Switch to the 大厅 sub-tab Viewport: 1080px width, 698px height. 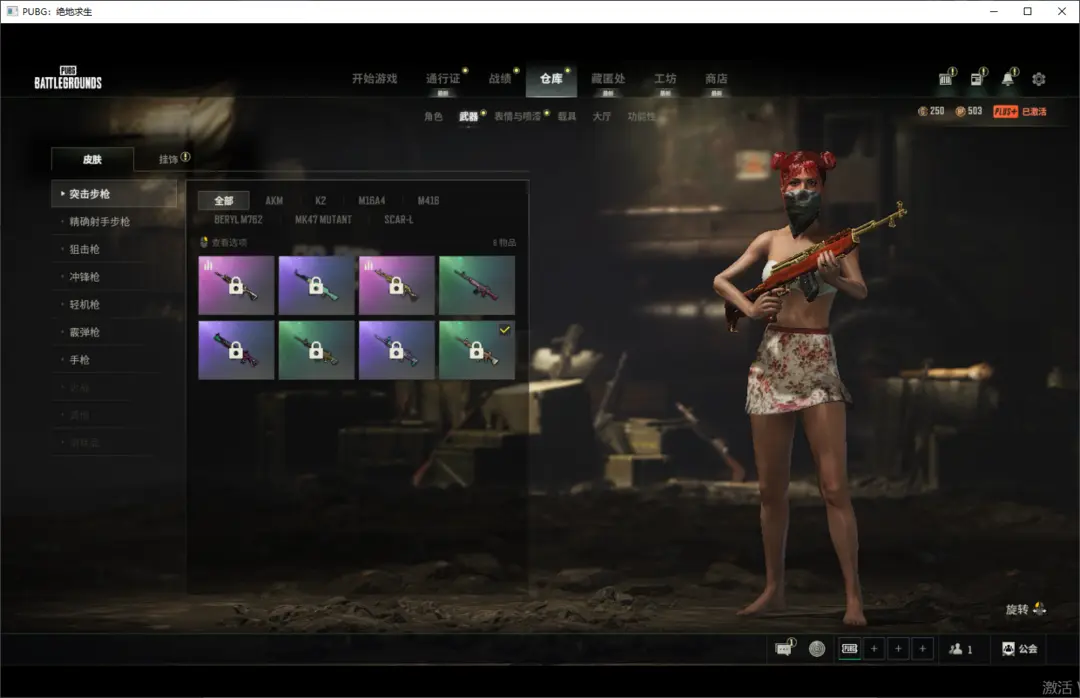tap(602, 116)
